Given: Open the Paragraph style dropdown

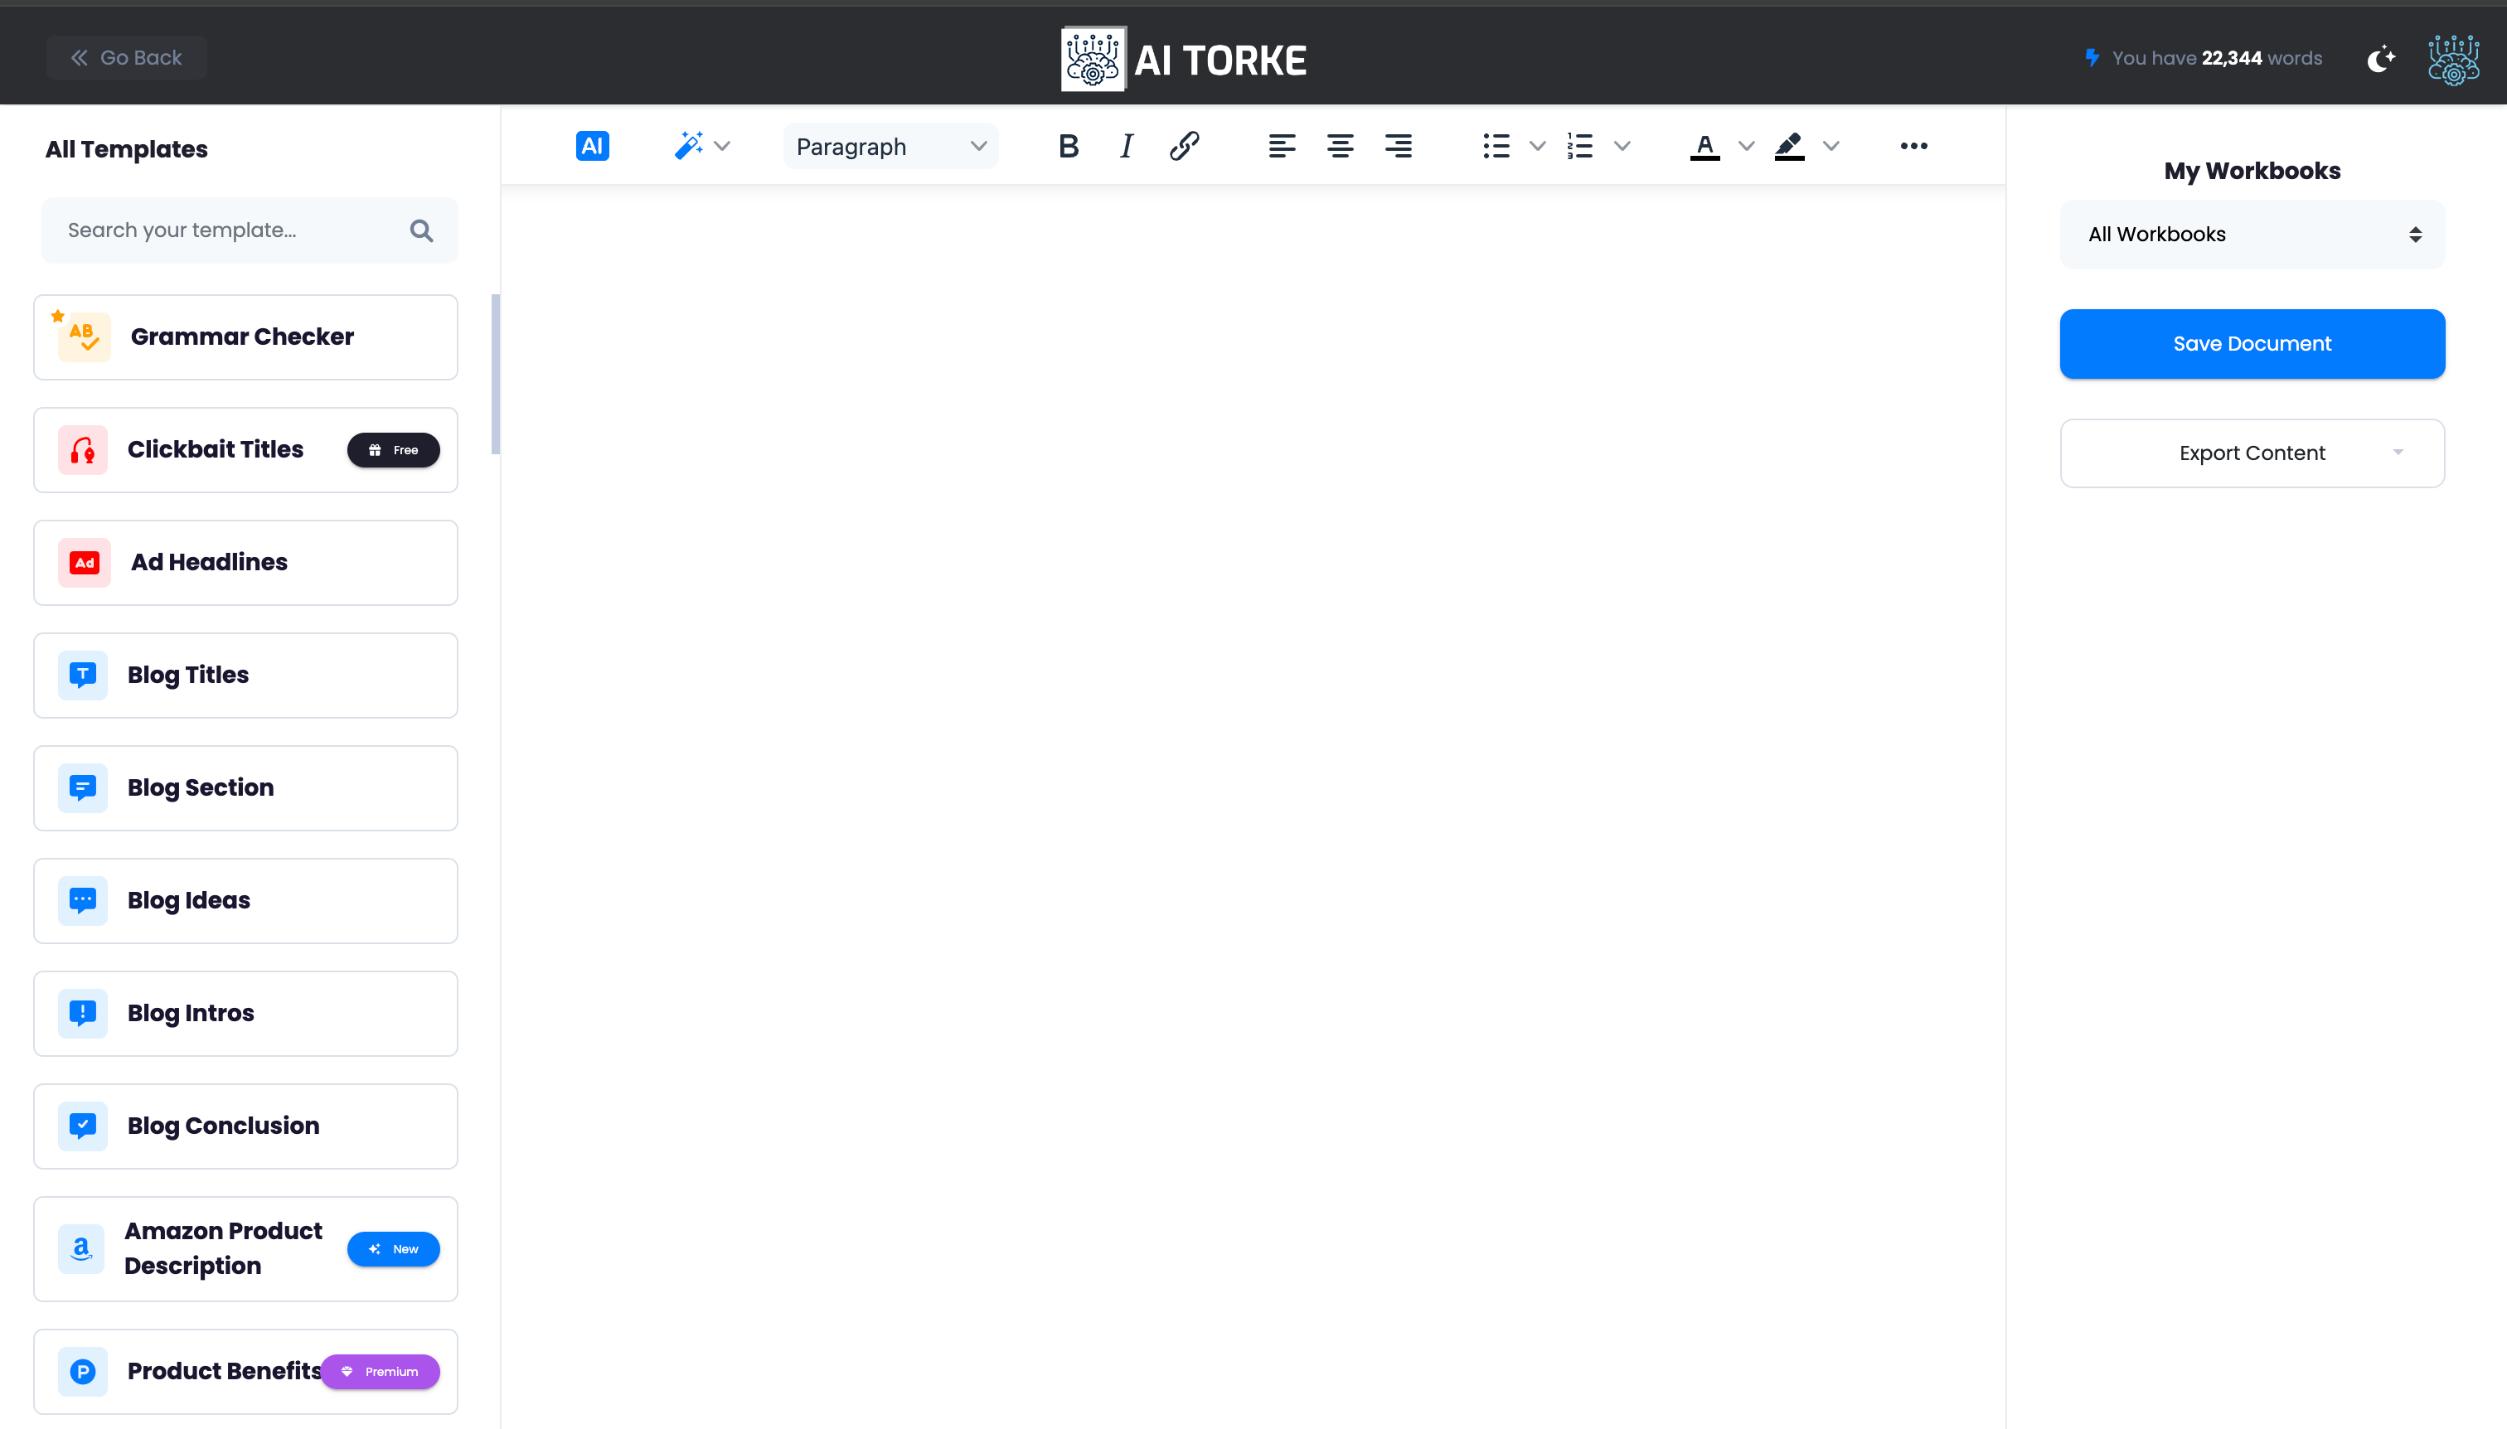Looking at the screenshot, I should point(890,146).
